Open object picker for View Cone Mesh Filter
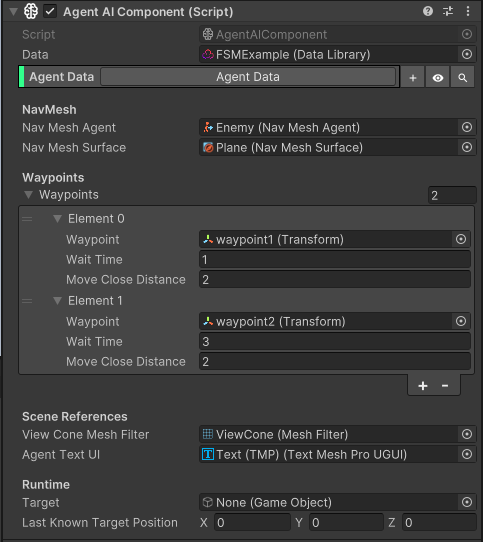483x542 pixels. point(467,434)
